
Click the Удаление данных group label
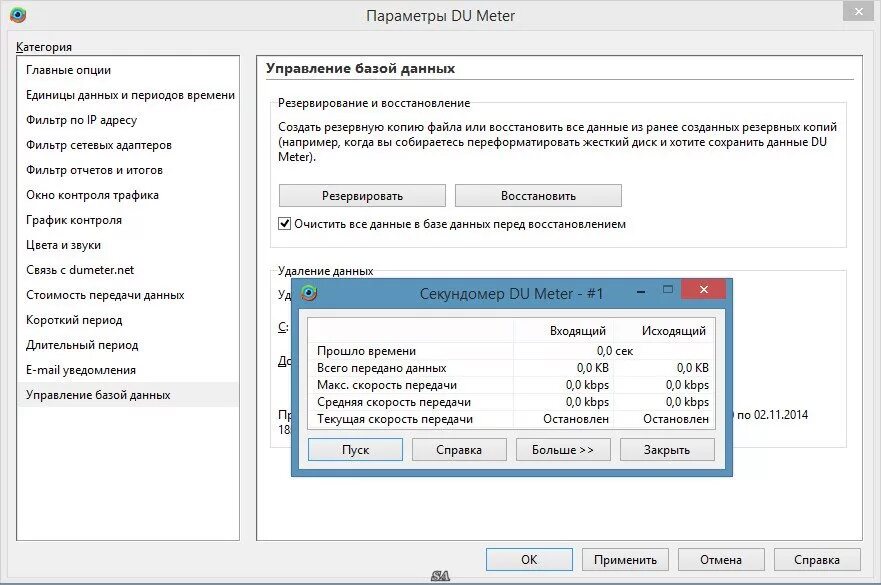pos(325,271)
